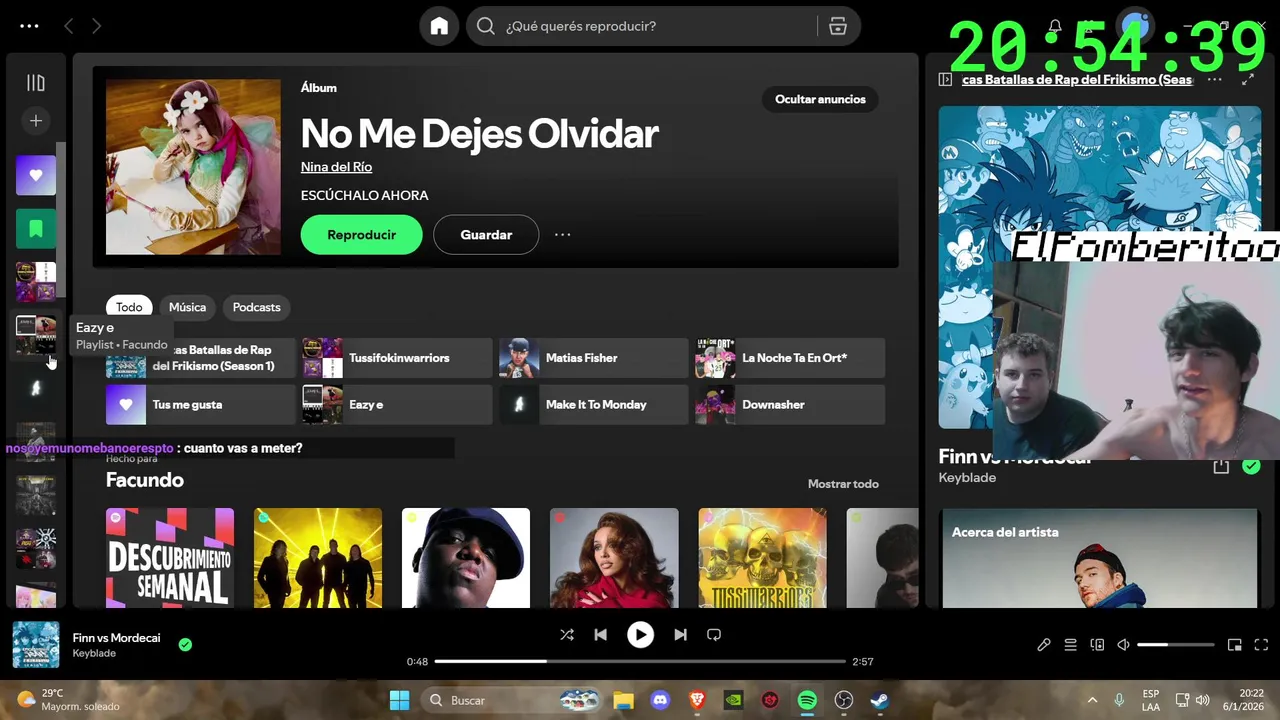
Task: Open the three-dot app menu
Action: click(29, 26)
